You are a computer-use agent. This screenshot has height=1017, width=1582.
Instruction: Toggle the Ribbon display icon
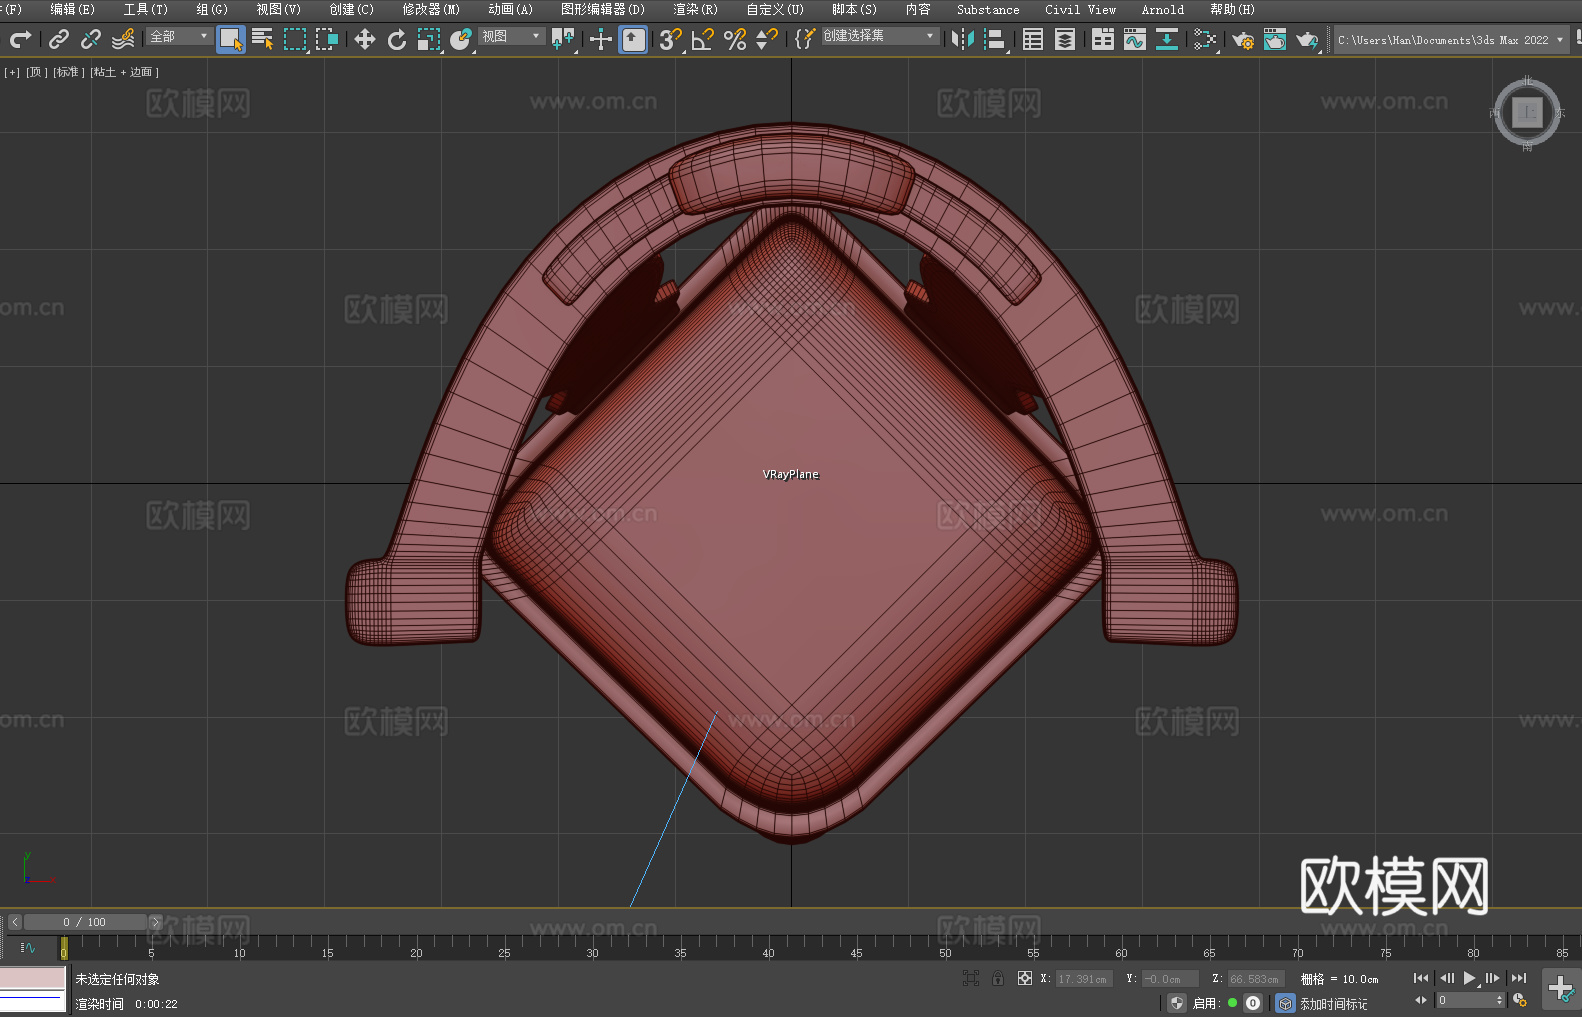[1103, 39]
